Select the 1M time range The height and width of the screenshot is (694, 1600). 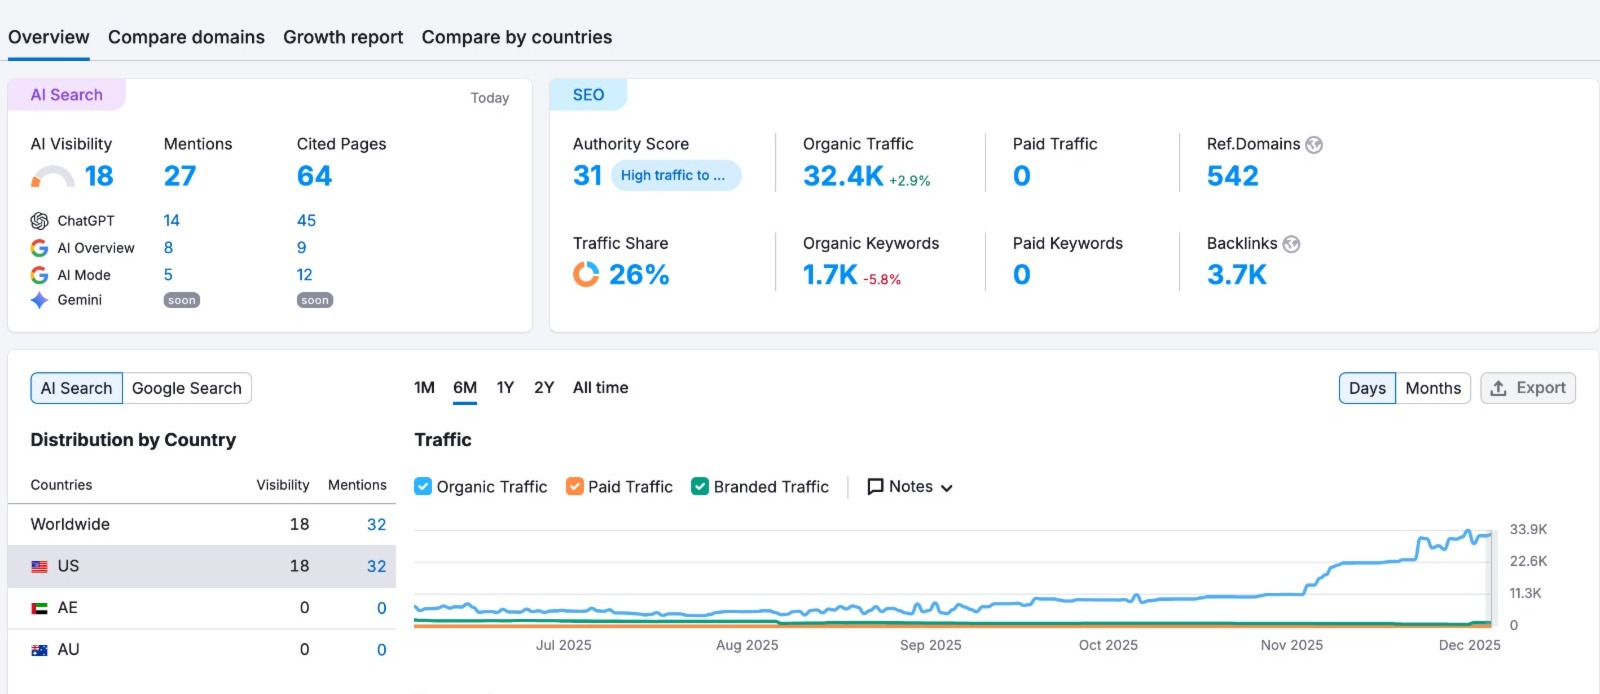pos(424,388)
